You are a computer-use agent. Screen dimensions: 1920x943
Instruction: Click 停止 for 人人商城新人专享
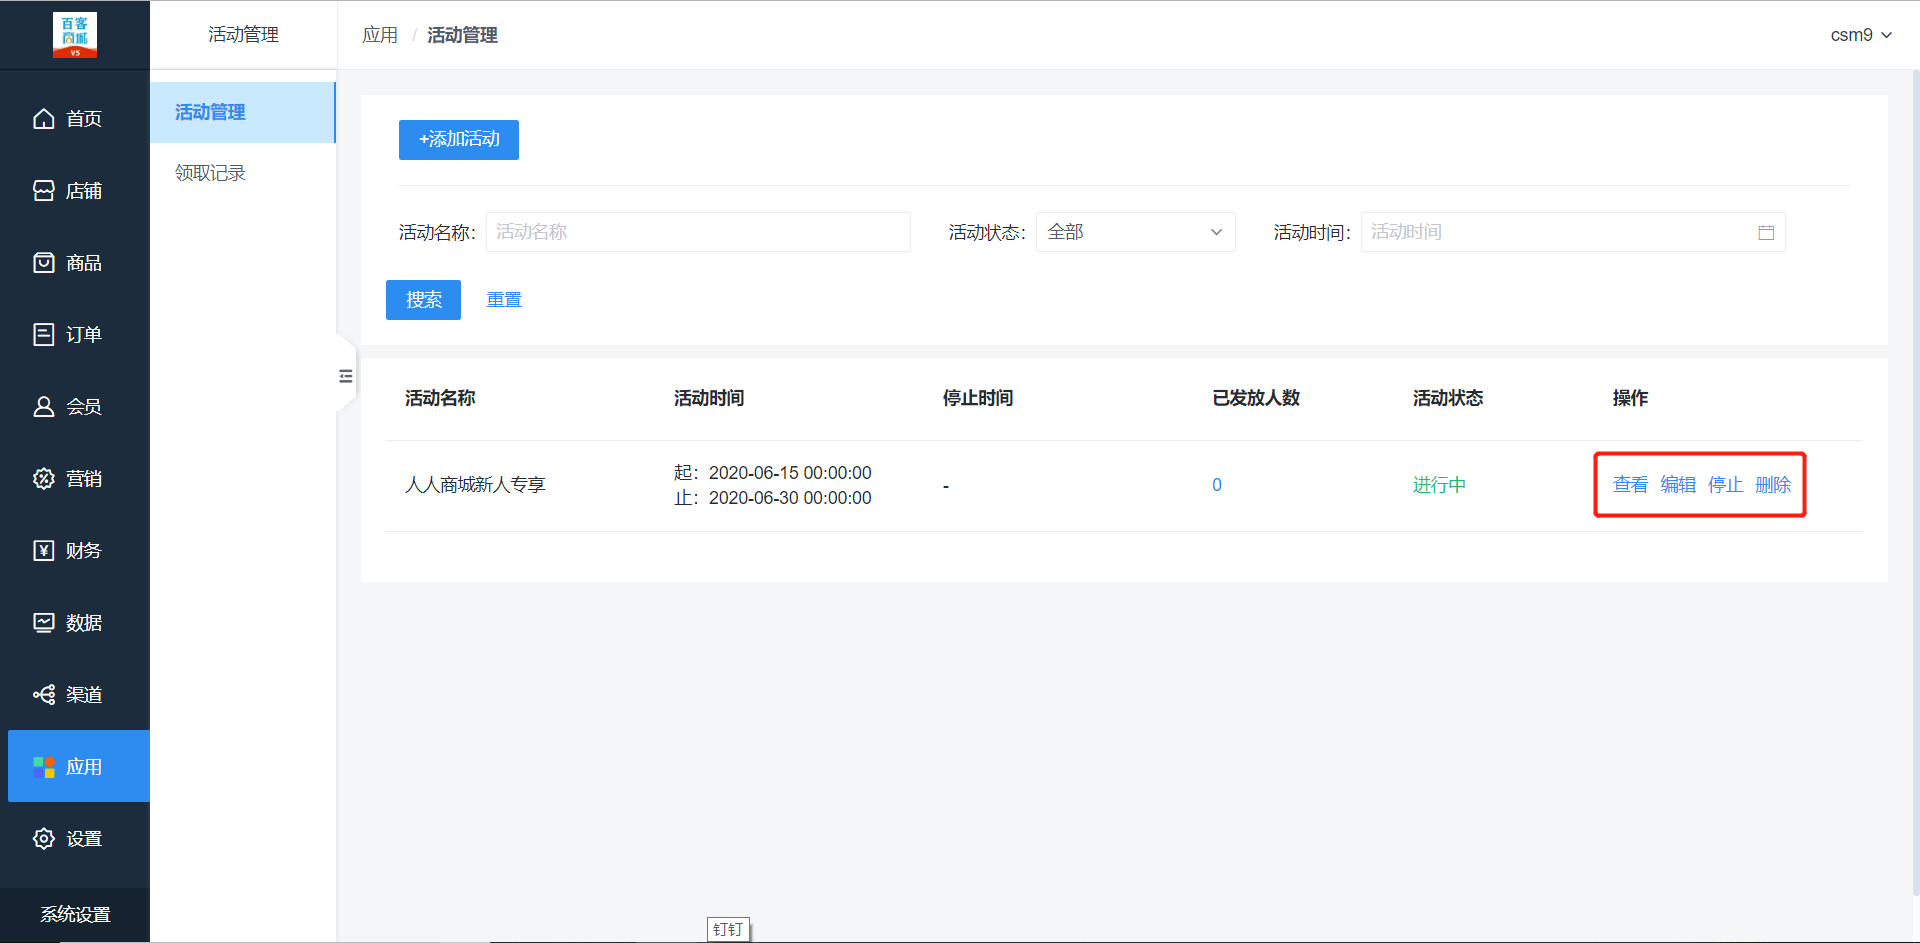tap(1726, 485)
